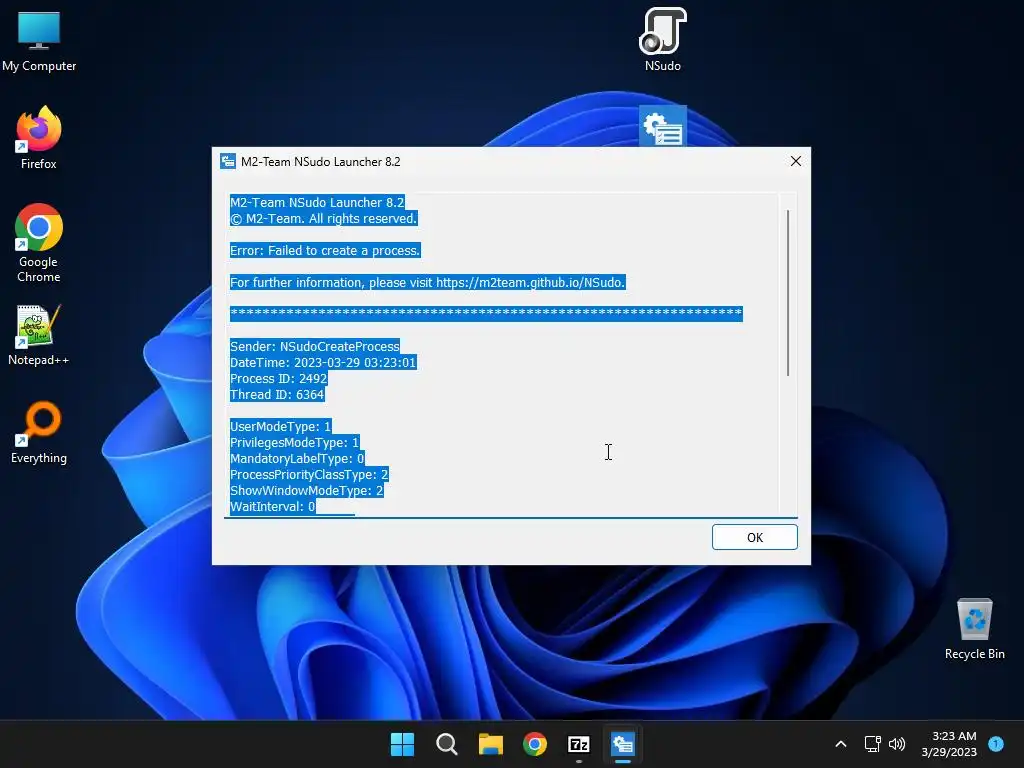This screenshot has width=1024, height=768.
Task: Open the network tray icon
Action: click(872, 744)
